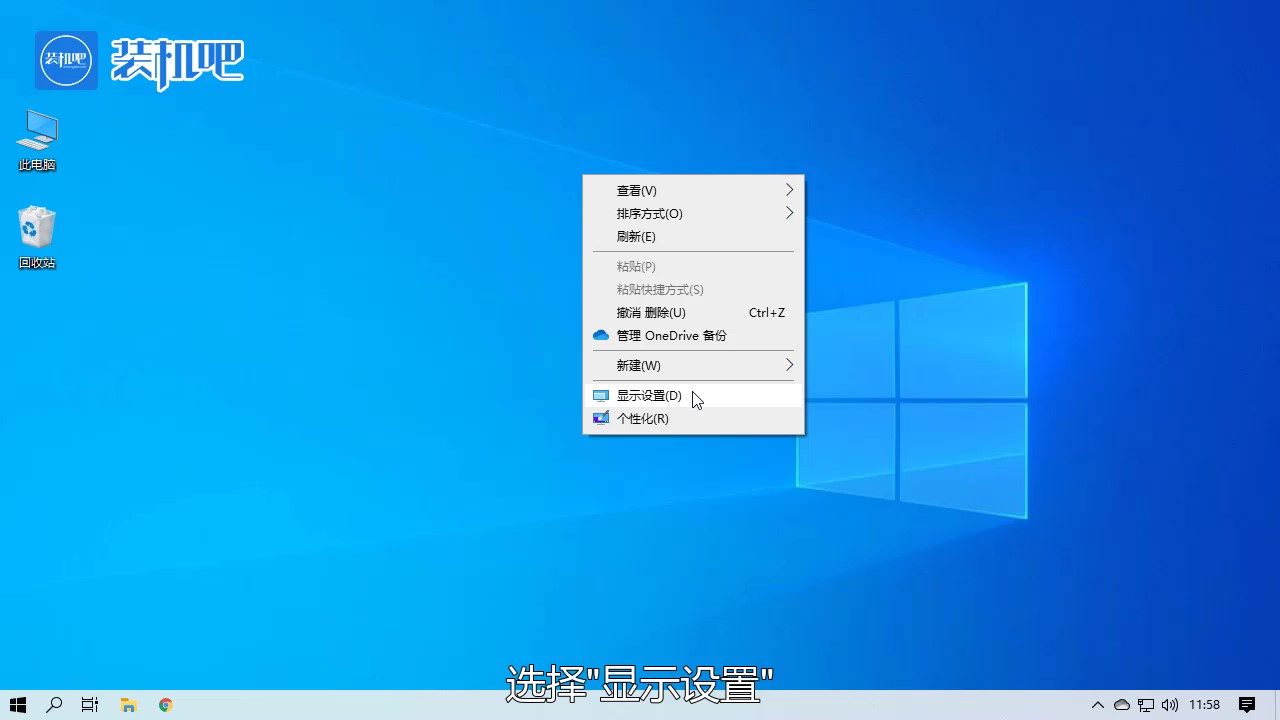Click the network icon in system tray
1280x720 pixels.
point(1146,705)
